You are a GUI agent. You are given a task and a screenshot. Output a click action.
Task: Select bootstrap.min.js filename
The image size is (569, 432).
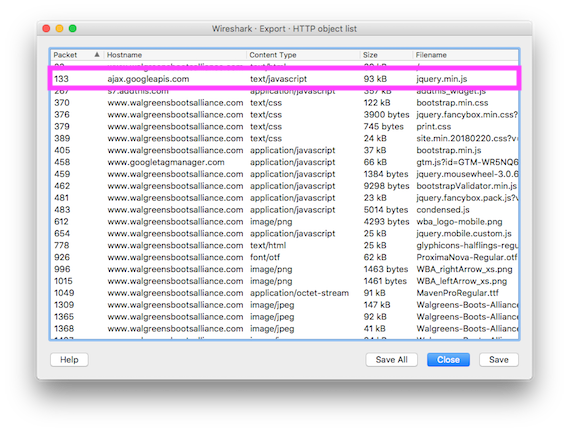tap(449, 150)
